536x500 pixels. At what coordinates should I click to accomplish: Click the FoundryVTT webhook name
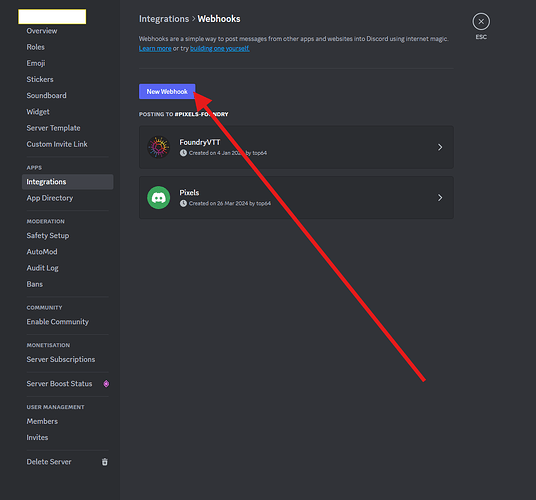coord(200,142)
